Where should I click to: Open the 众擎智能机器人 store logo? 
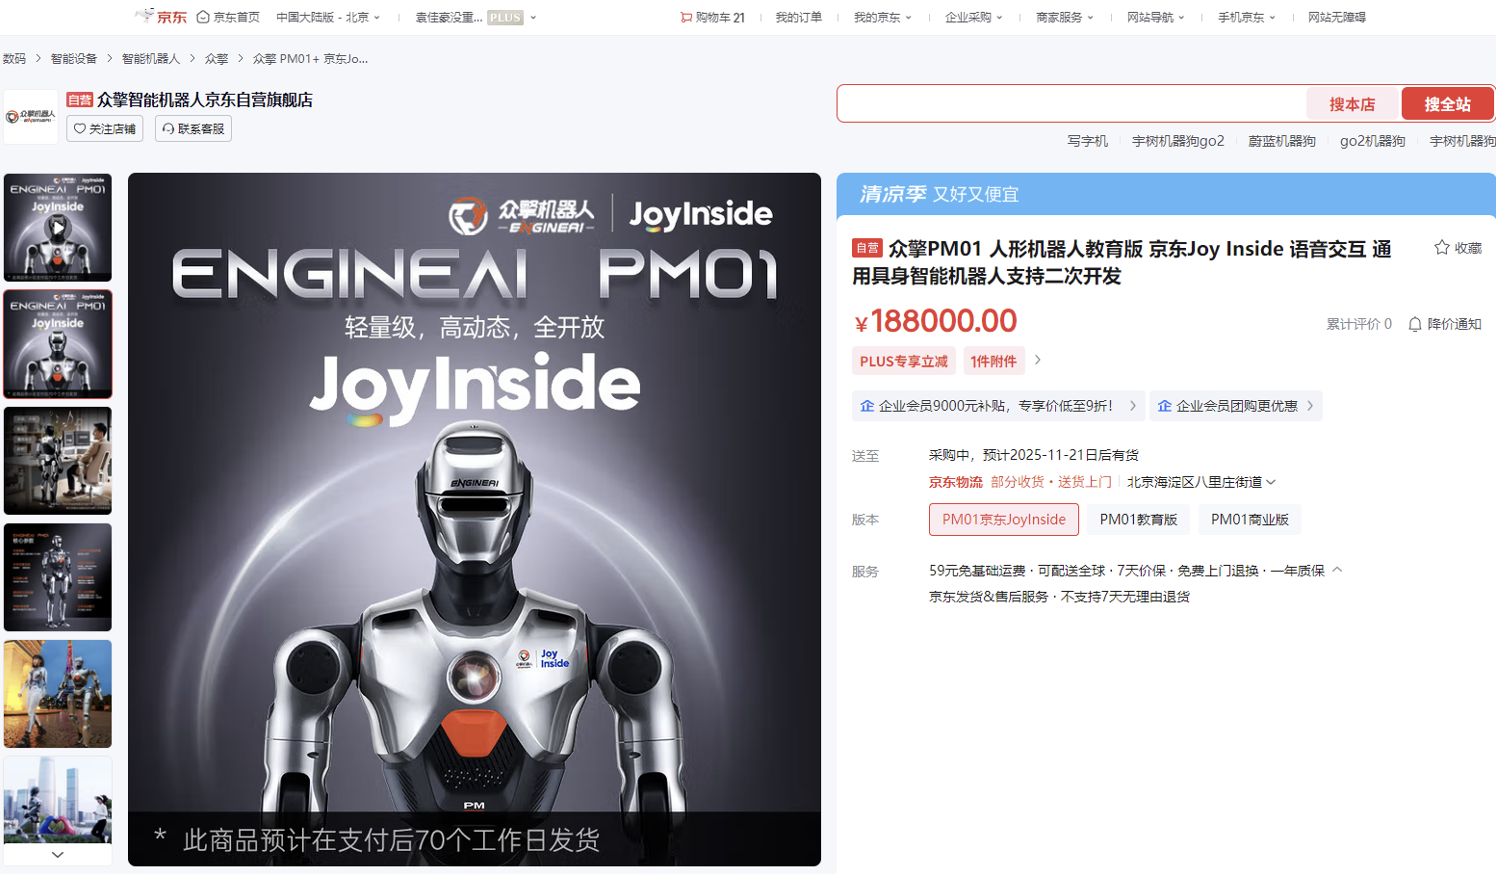pos(29,112)
